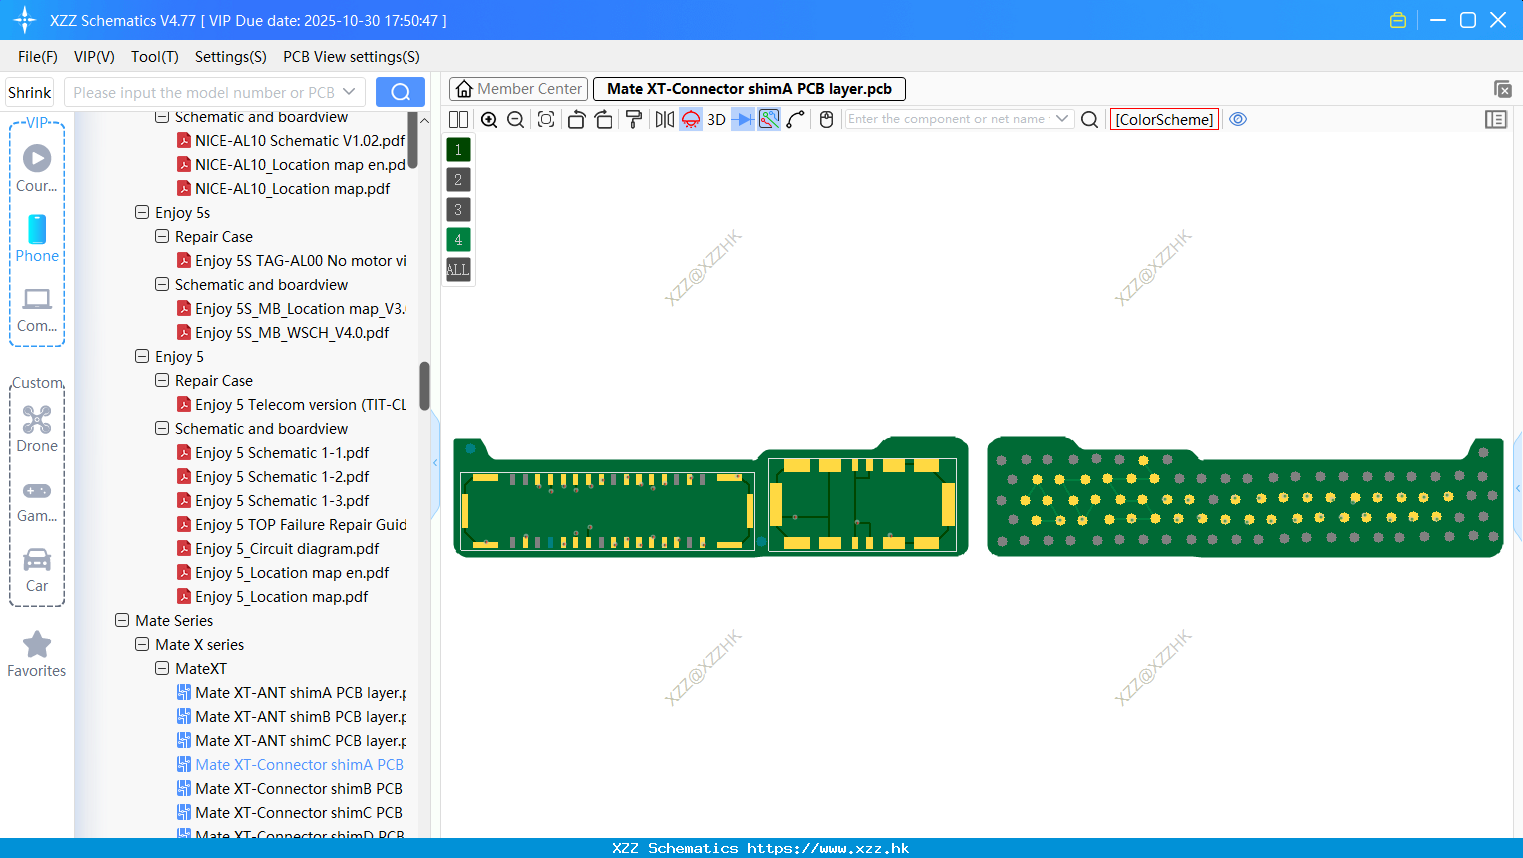
Task: Open the ColorScheme settings
Action: click(x=1164, y=120)
